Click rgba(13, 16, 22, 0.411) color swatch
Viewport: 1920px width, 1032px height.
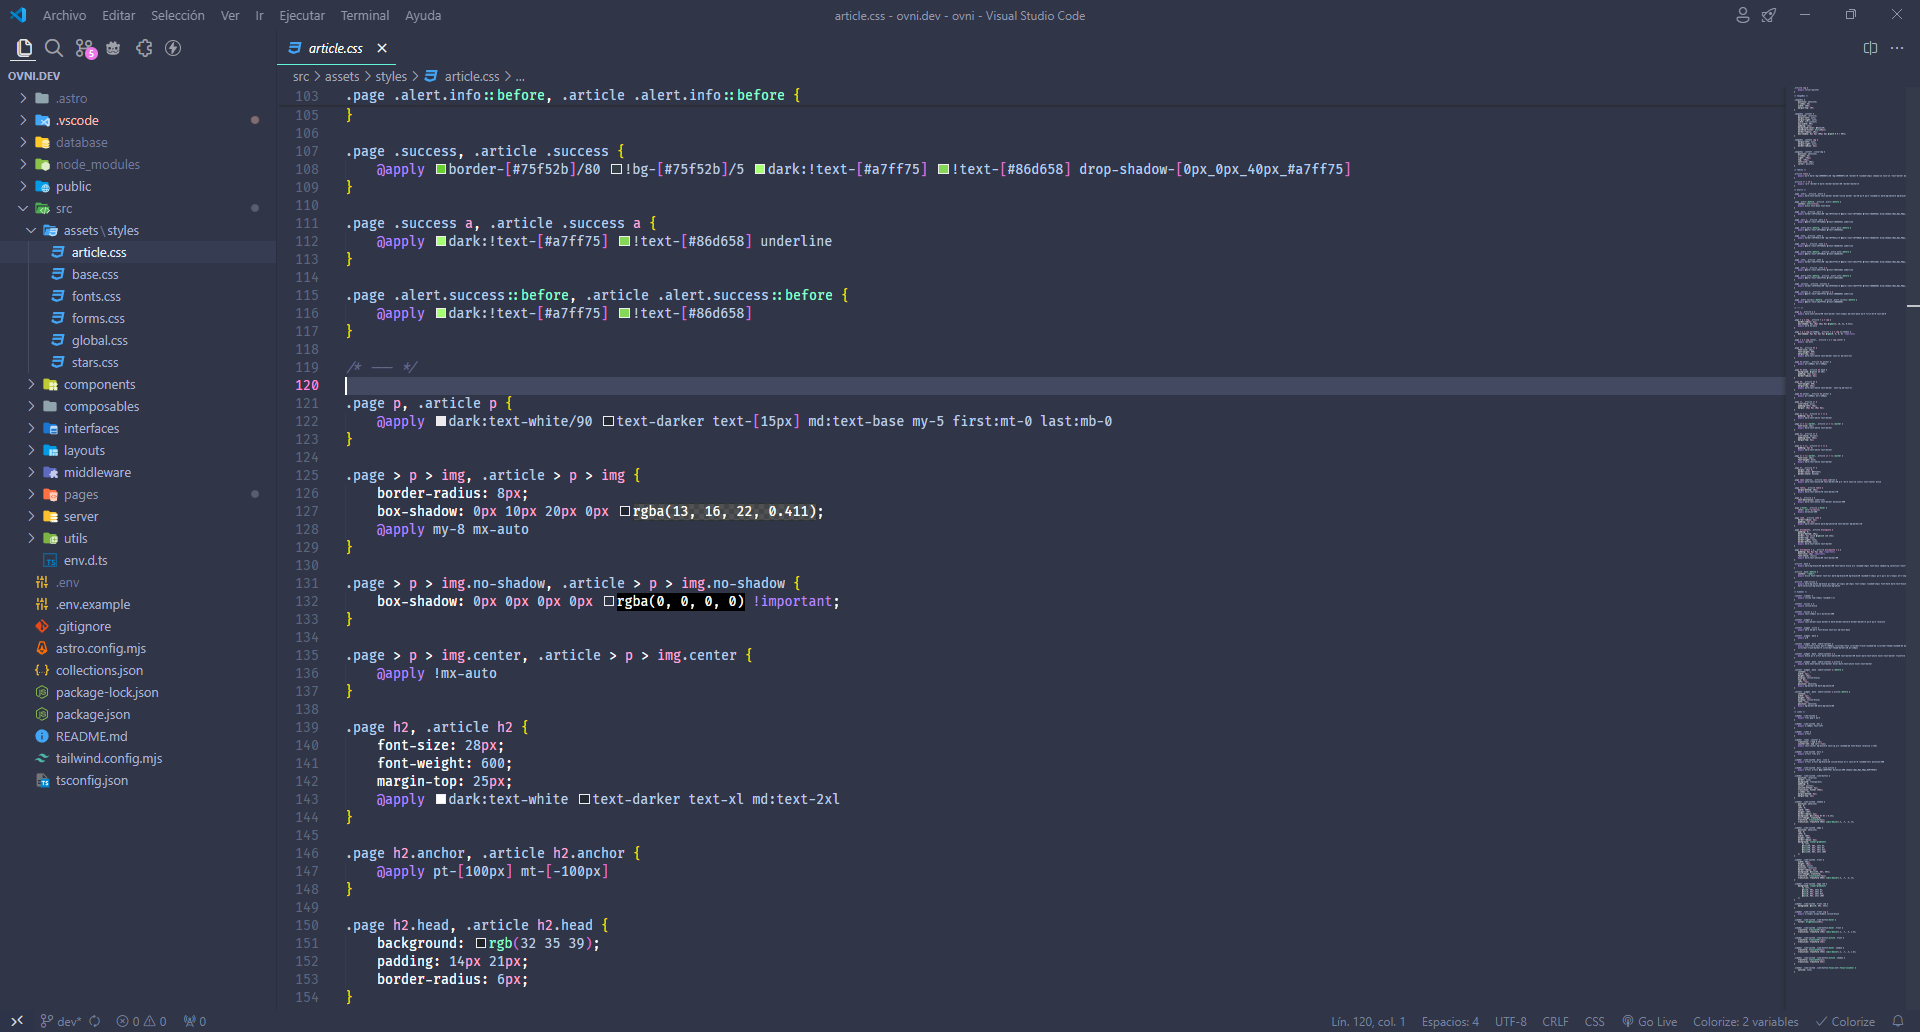tap(625, 511)
